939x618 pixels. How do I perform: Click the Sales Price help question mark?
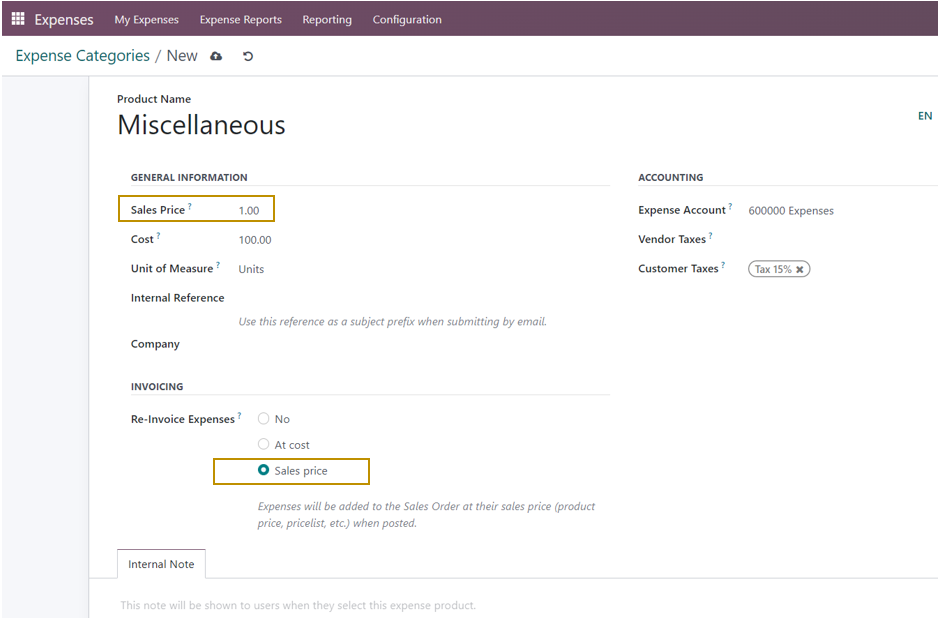point(190,207)
